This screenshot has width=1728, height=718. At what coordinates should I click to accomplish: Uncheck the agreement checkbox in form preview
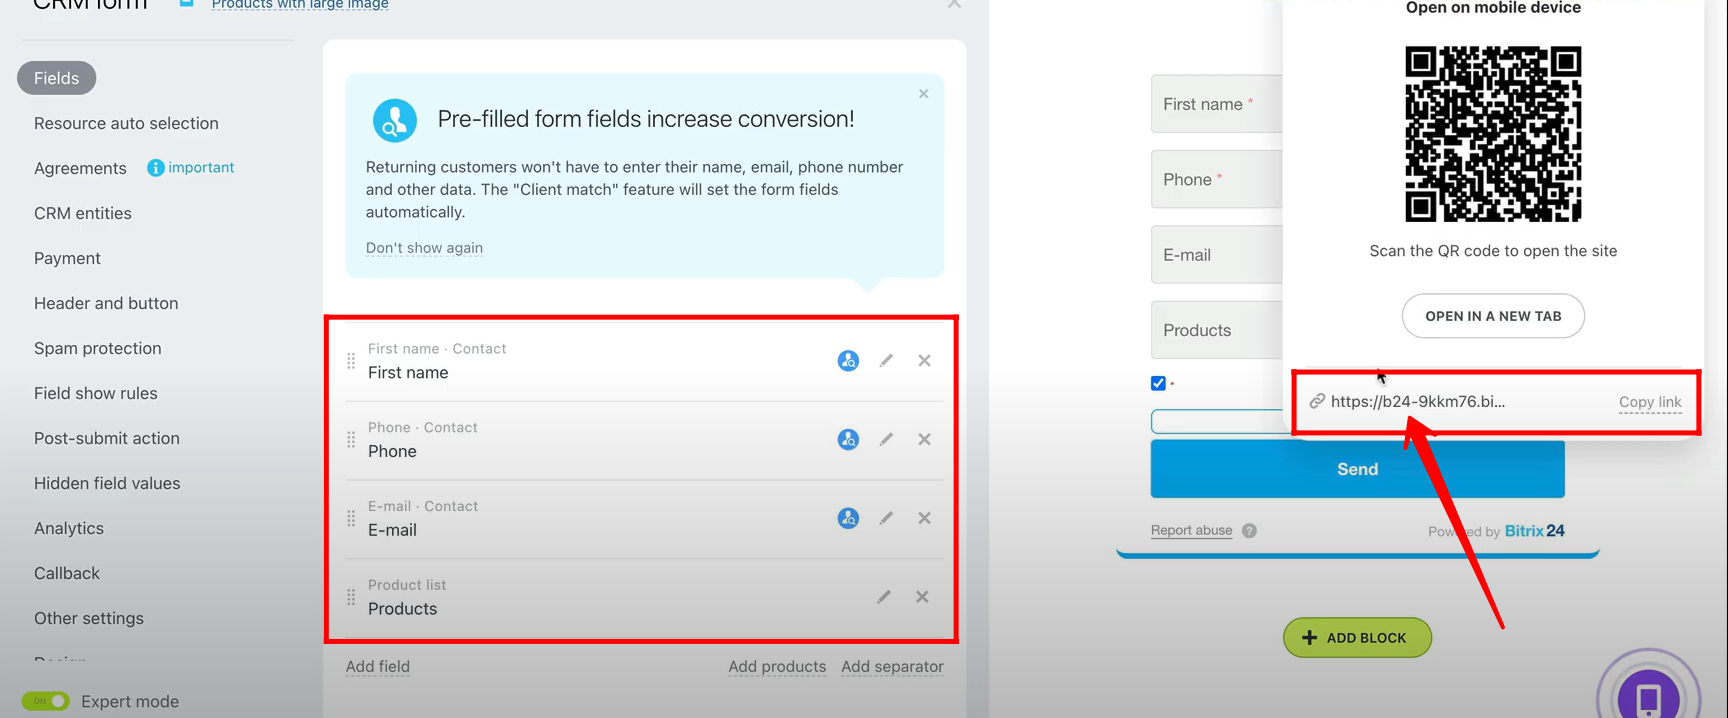1158,383
